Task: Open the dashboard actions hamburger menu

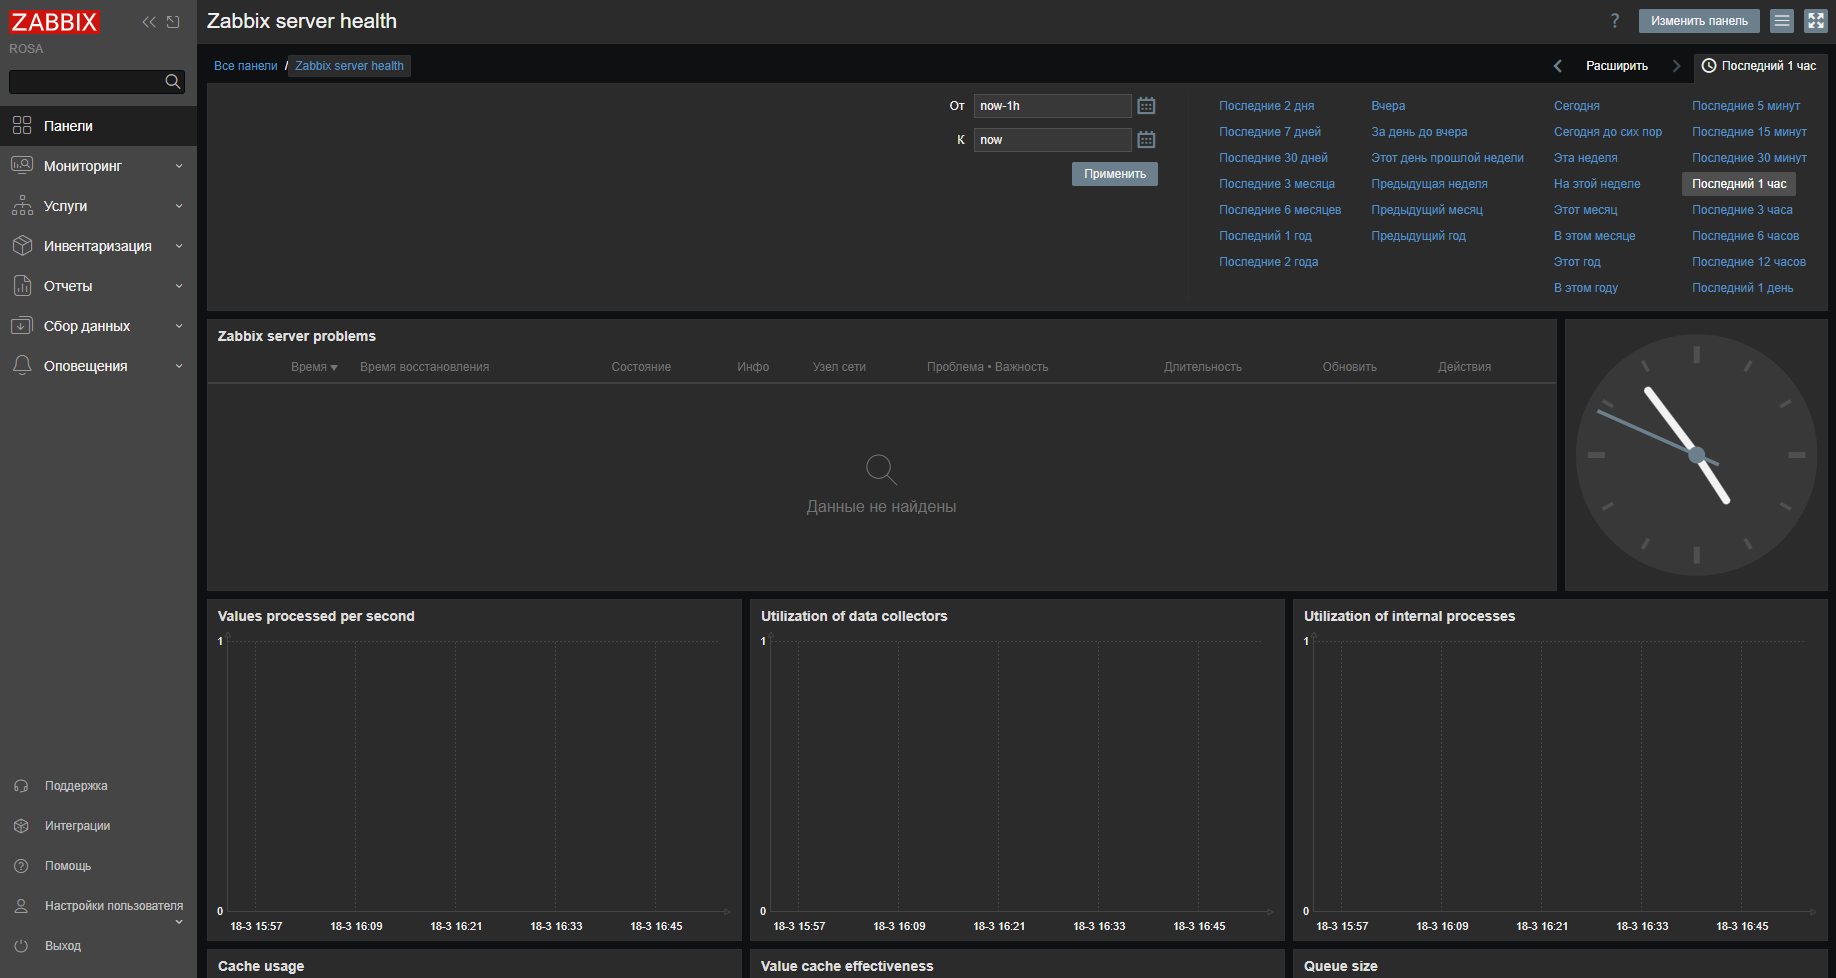Action: click(x=1782, y=21)
